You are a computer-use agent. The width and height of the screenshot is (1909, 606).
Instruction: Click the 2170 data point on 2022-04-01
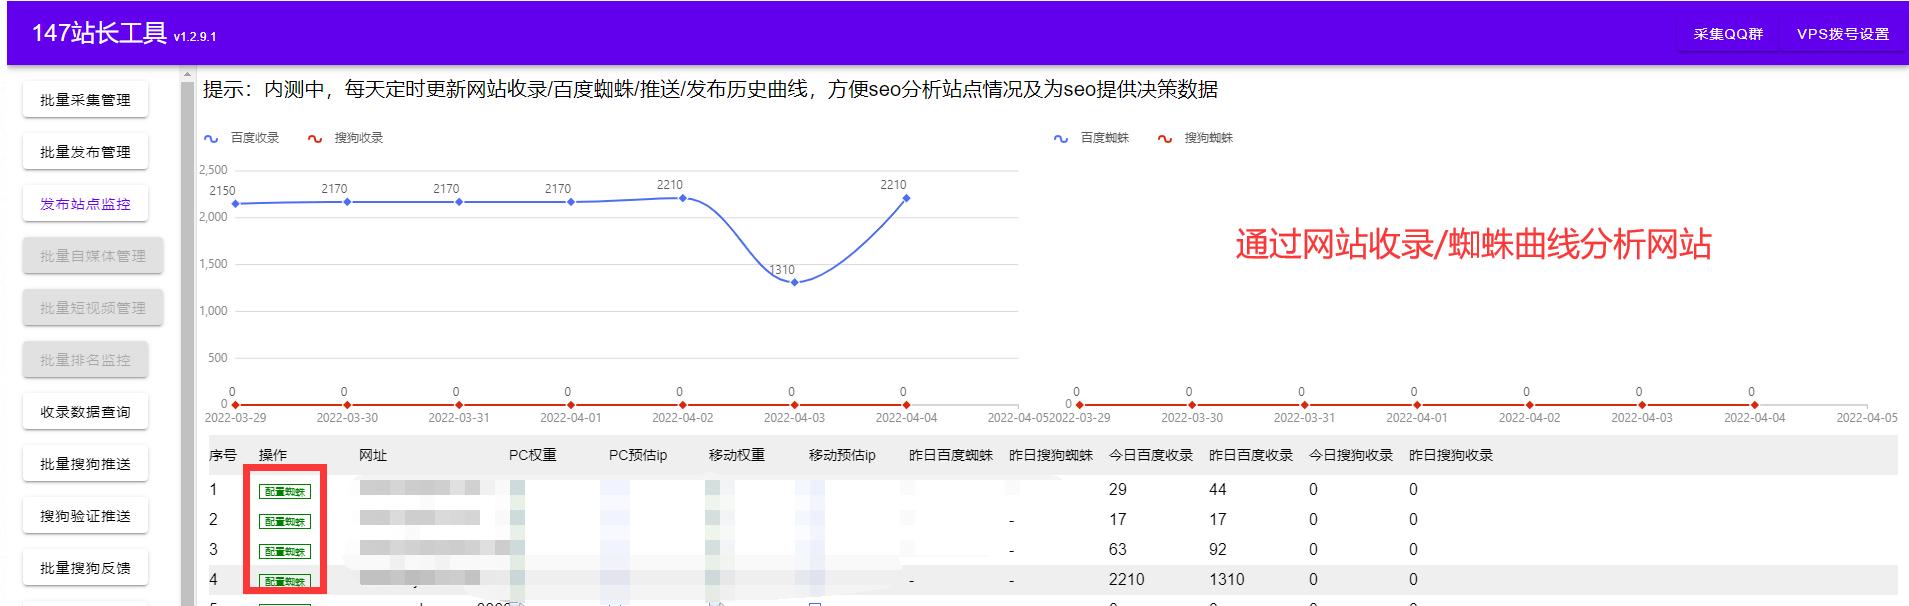[x=571, y=202]
